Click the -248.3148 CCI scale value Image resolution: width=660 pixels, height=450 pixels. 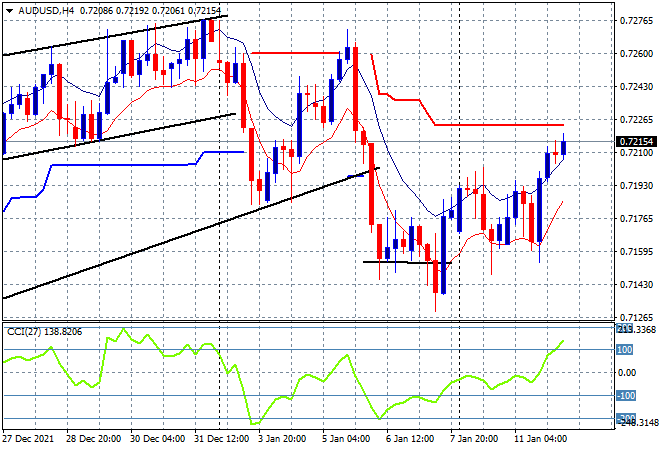click(x=639, y=422)
